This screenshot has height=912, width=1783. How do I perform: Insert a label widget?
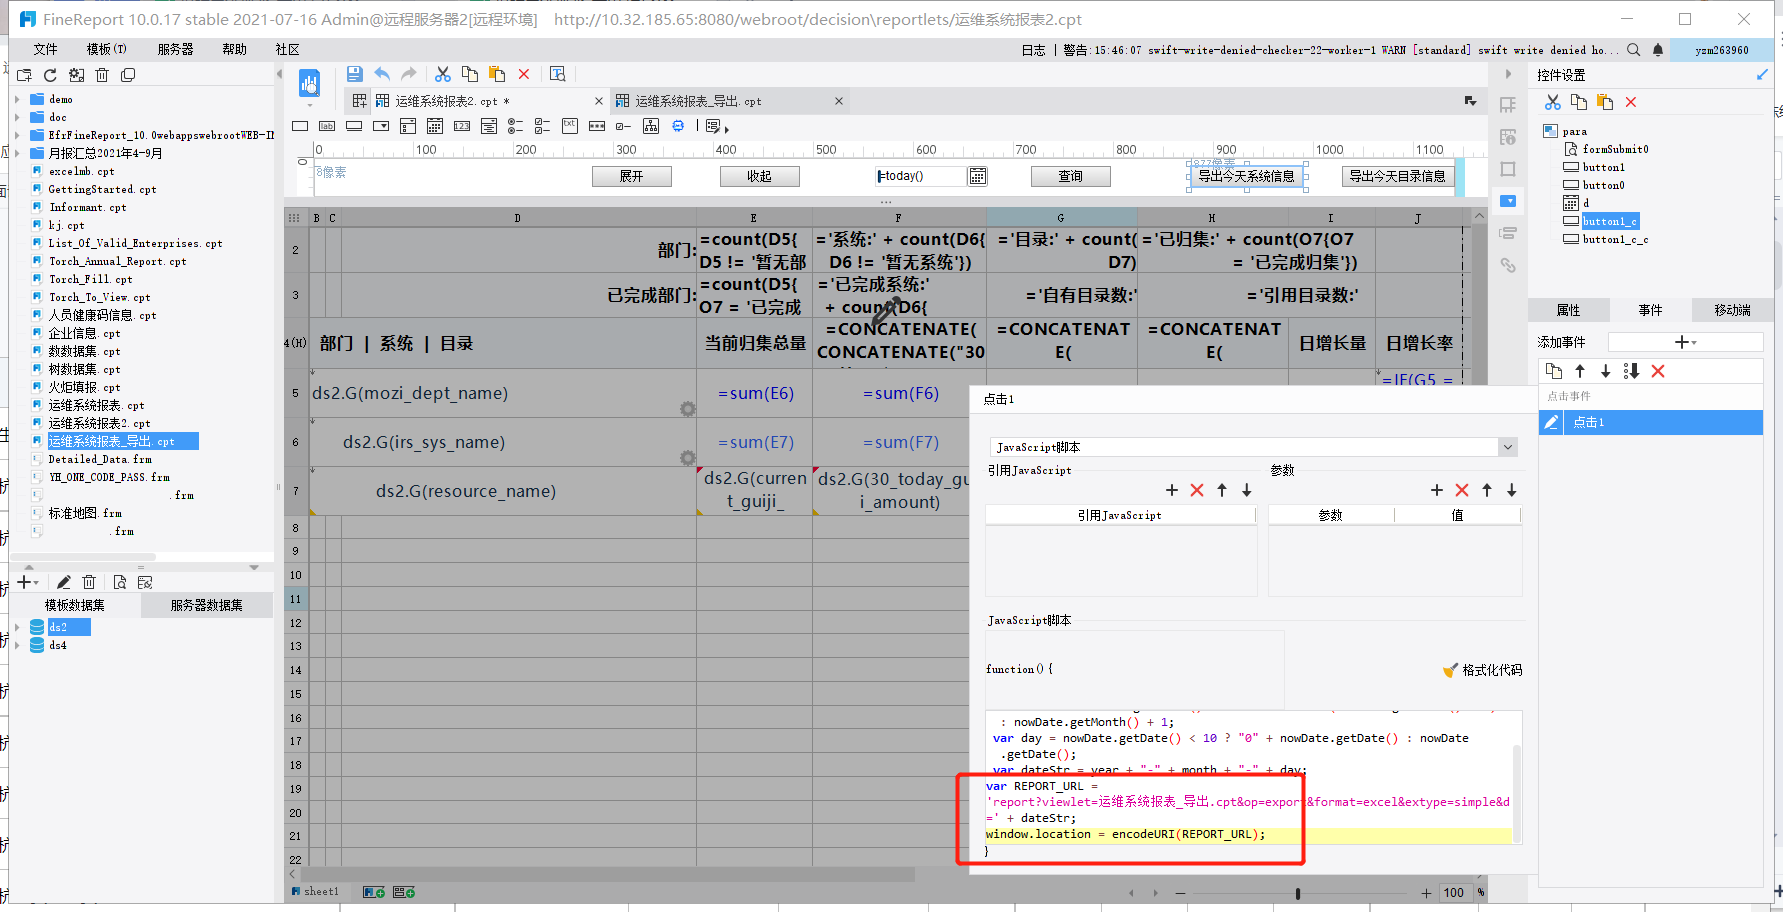pyautogui.click(x=327, y=126)
